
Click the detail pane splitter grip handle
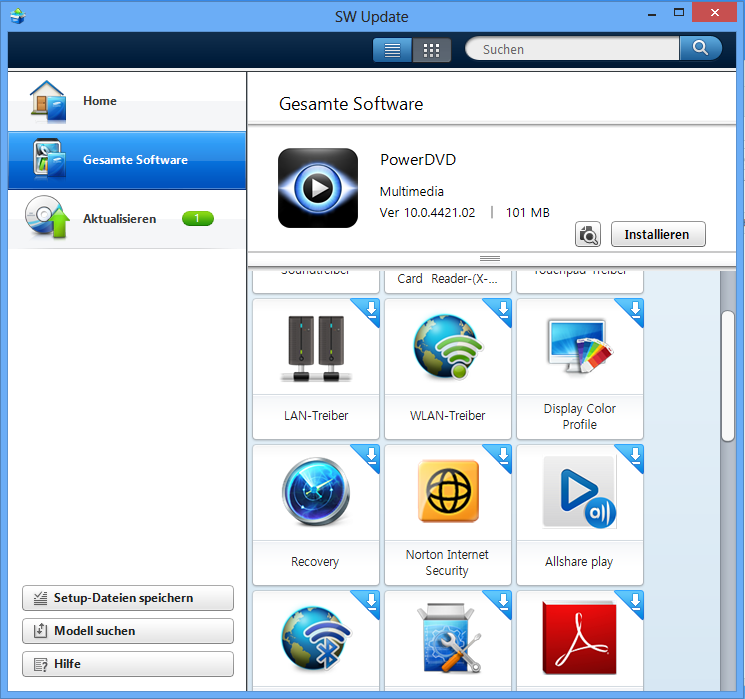pos(490,259)
